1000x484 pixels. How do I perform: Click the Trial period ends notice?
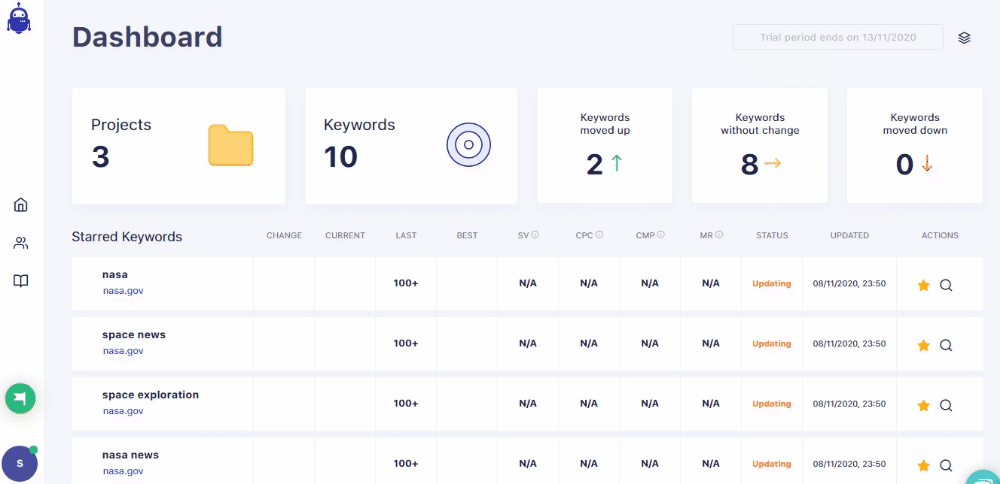coord(838,37)
